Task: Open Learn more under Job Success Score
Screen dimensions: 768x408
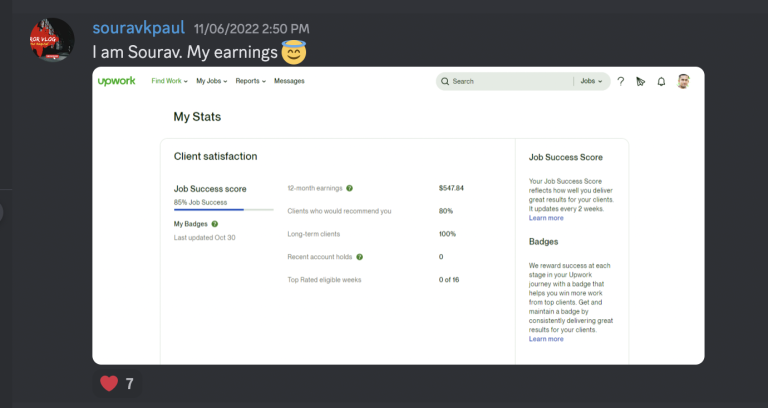Action: tap(546, 218)
